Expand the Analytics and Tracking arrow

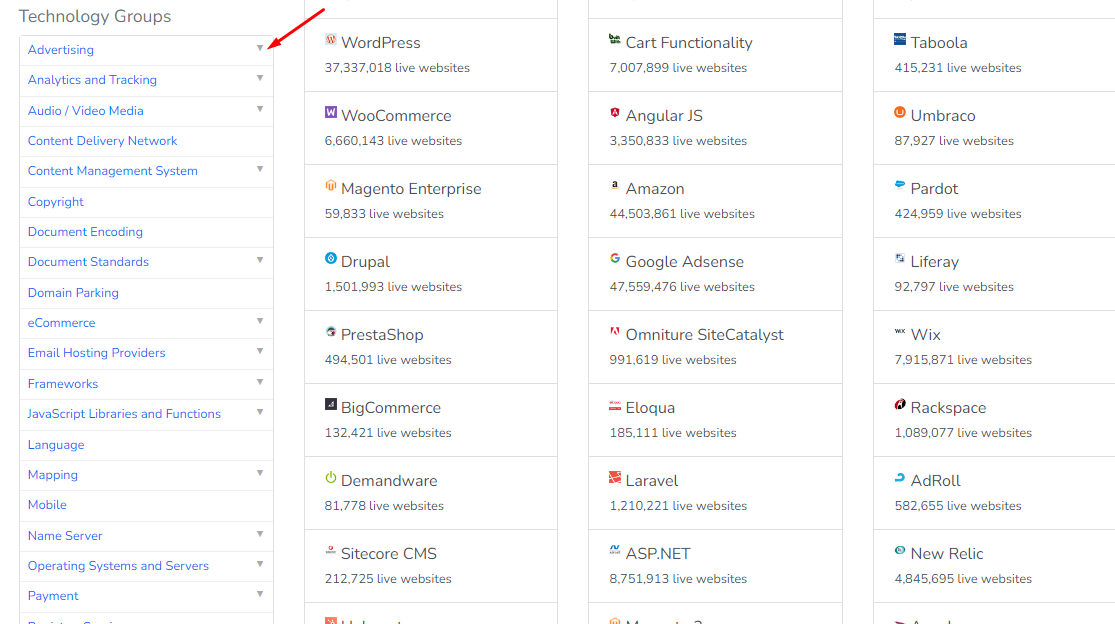click(x=260, y=78)
